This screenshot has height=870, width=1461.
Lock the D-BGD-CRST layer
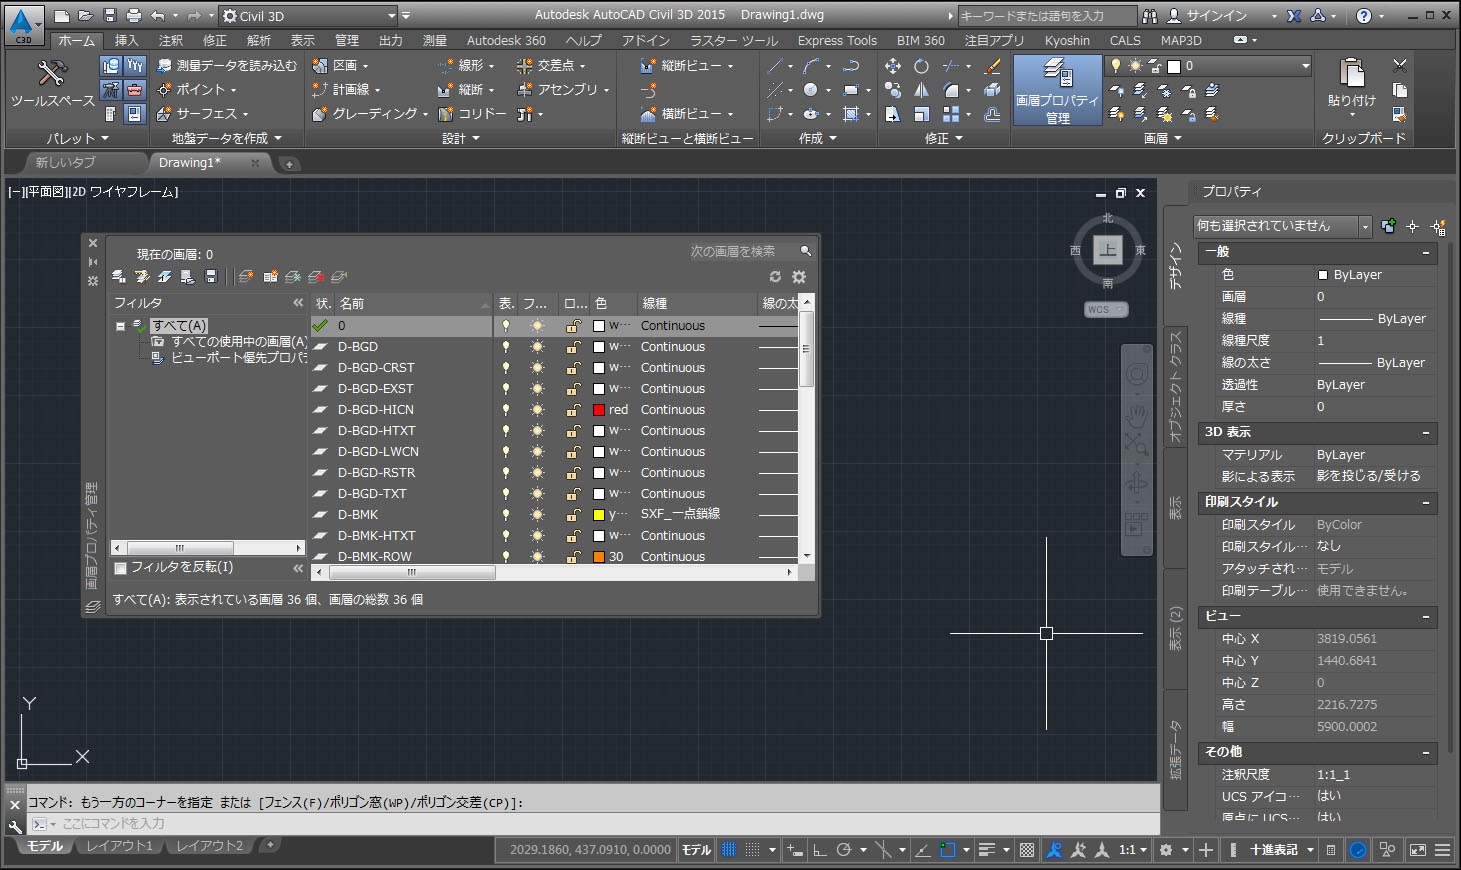tap(573, 368)
